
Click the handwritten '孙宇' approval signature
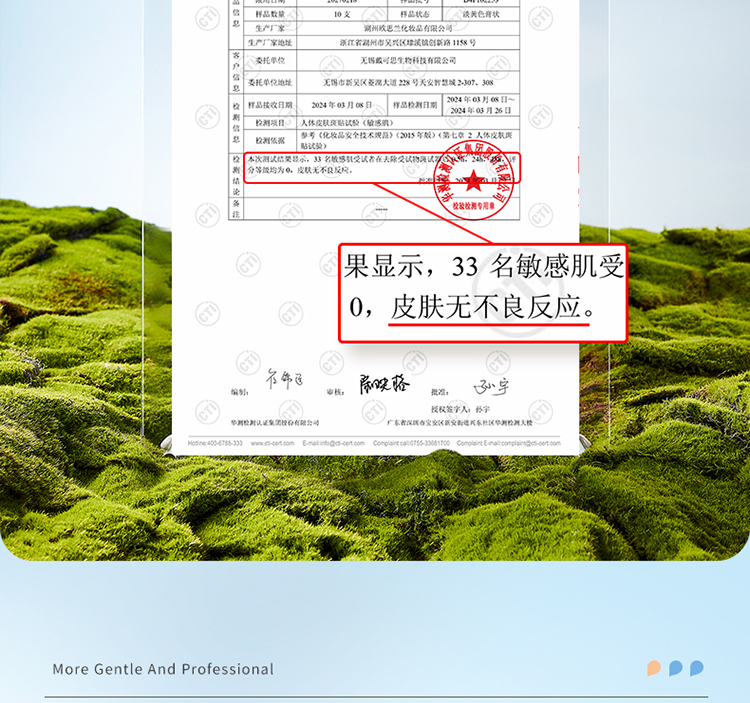click(x=492, y=386)
